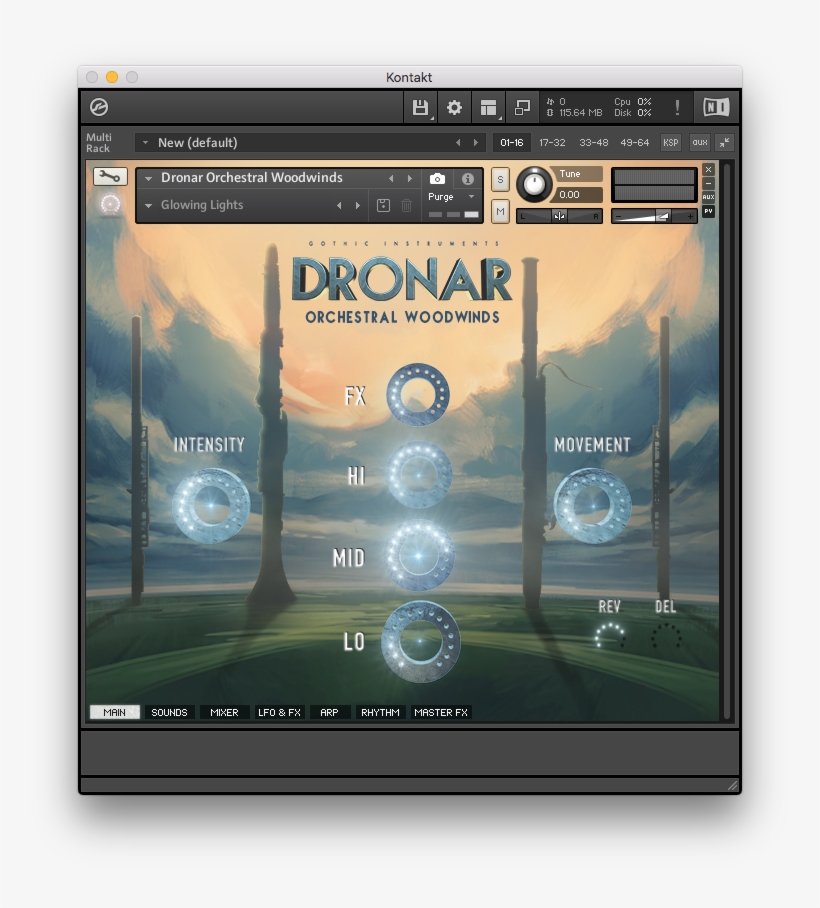Image resolution: width=820 pixels, height=908 pixels.
Task: Toggle the aux view button in Multi Rack
Action: (x=700, y=142)
